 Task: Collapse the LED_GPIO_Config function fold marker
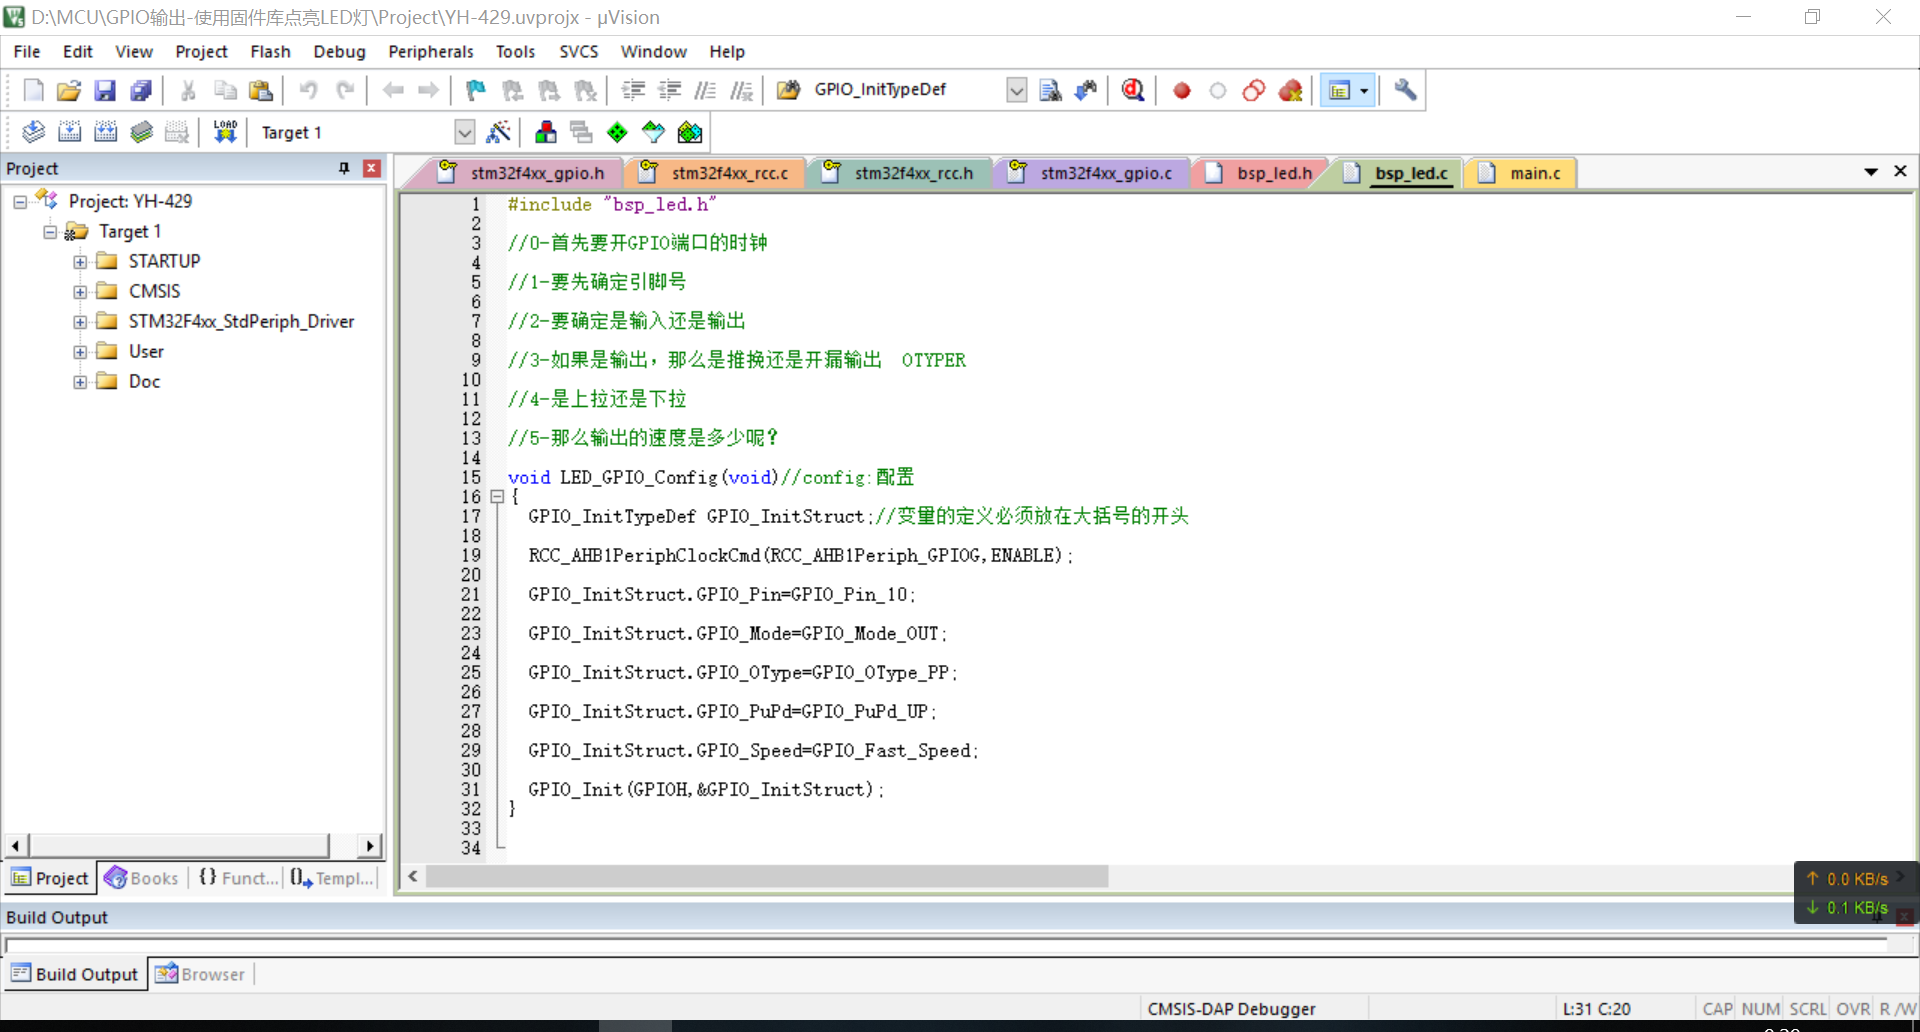coord(497,497)
